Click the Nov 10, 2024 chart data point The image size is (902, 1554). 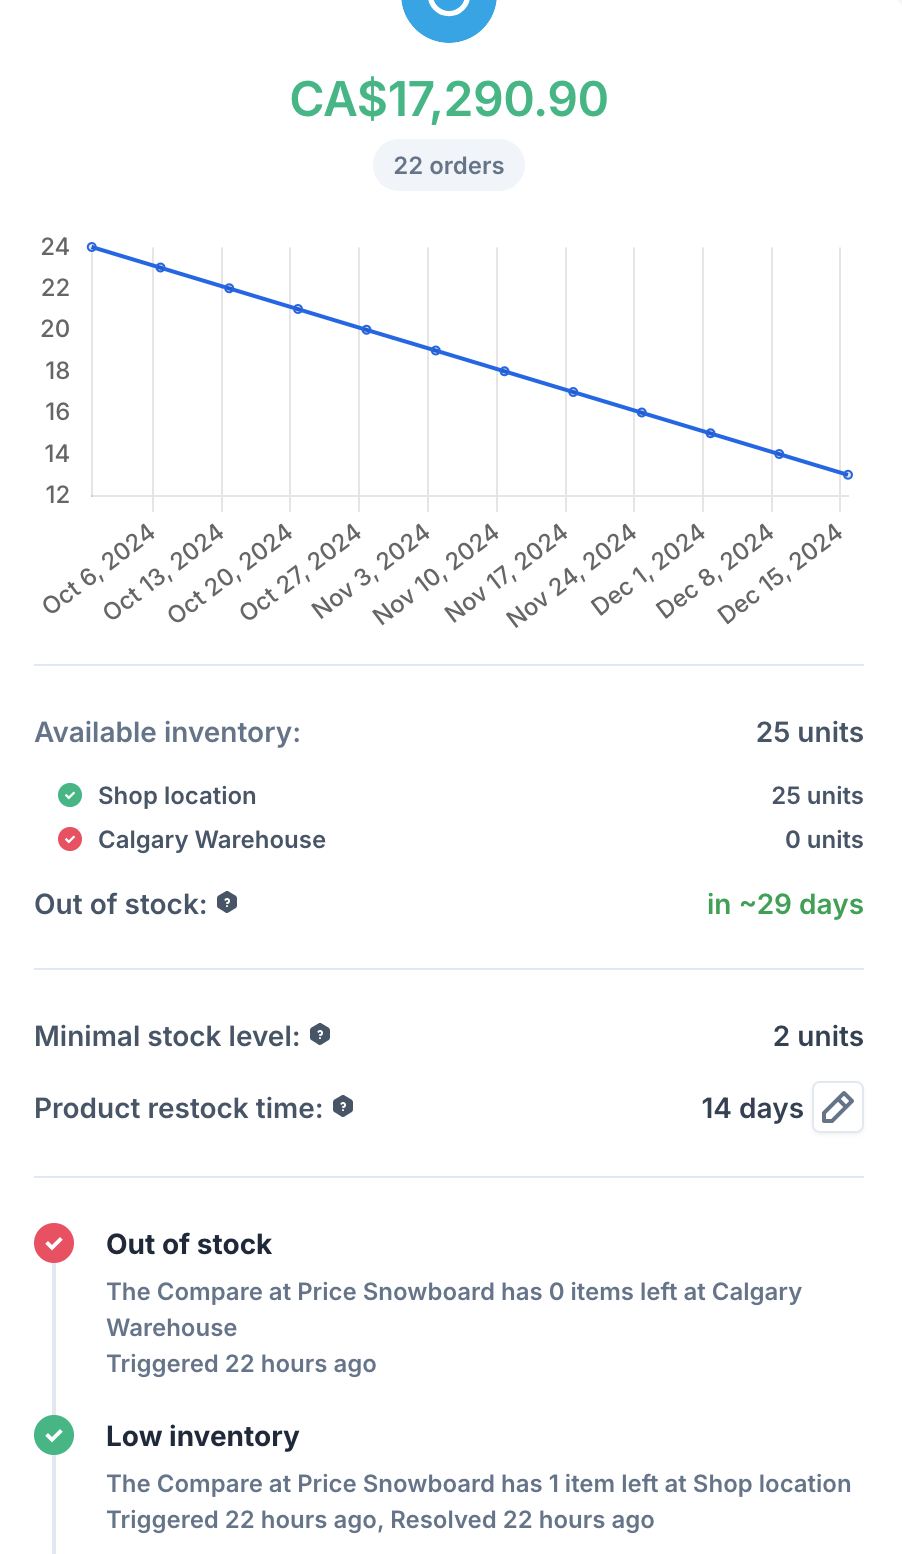[x=504, y=371]
